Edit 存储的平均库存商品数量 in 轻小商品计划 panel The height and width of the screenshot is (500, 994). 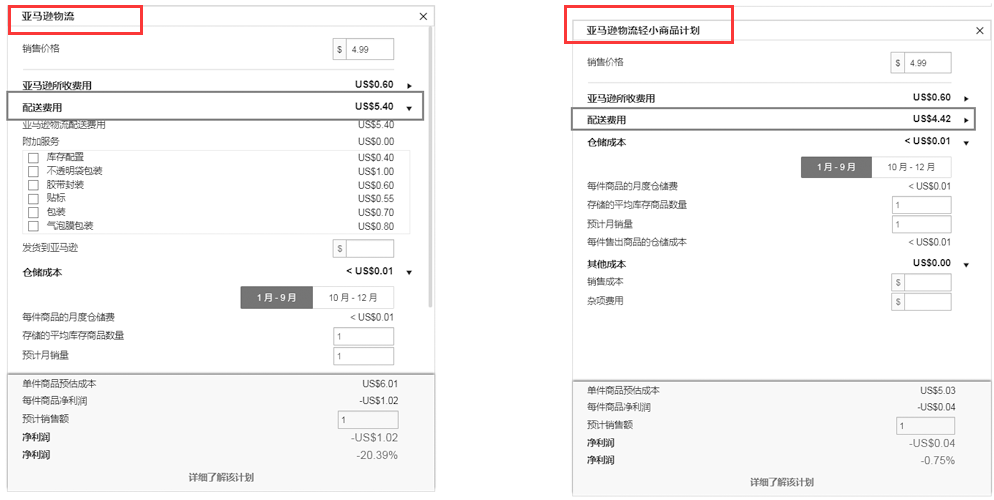click(x=922, y=205)
